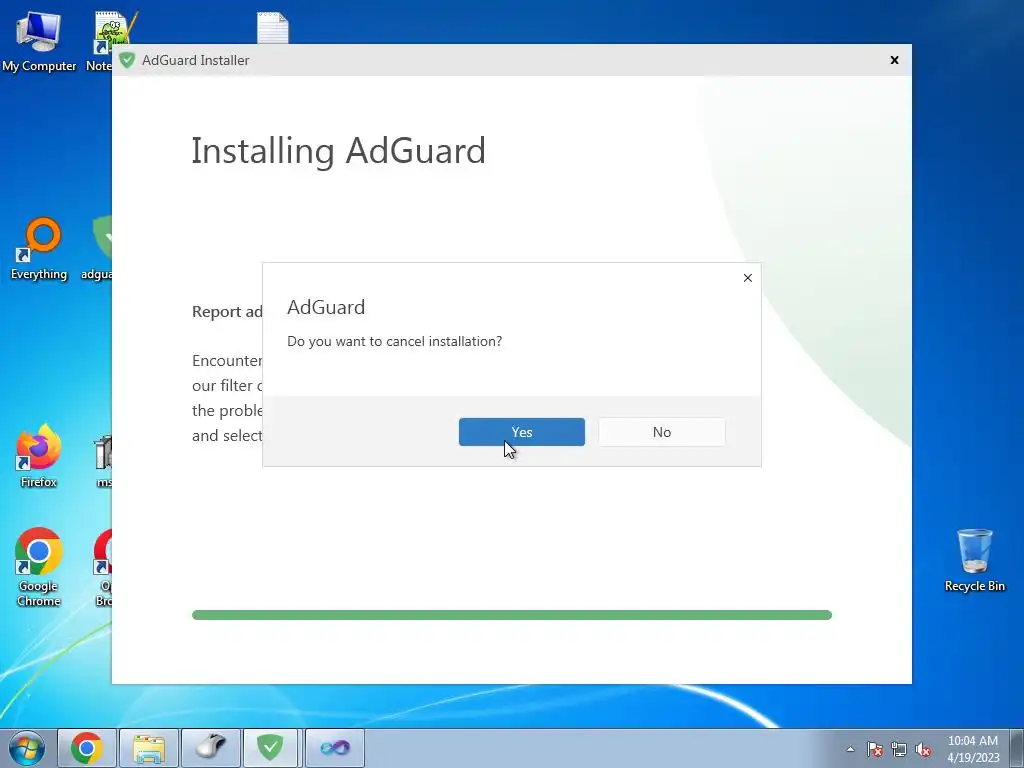Open My Computer desktop icon
The image size is (1024, 768).
tap(39, 41)
